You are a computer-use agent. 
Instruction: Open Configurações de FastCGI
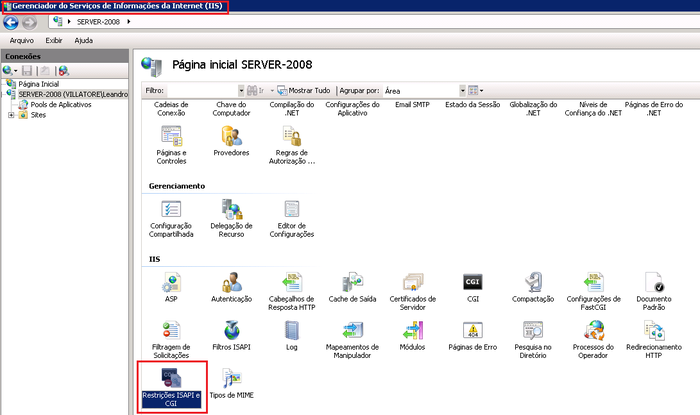[x=593, y=292]
